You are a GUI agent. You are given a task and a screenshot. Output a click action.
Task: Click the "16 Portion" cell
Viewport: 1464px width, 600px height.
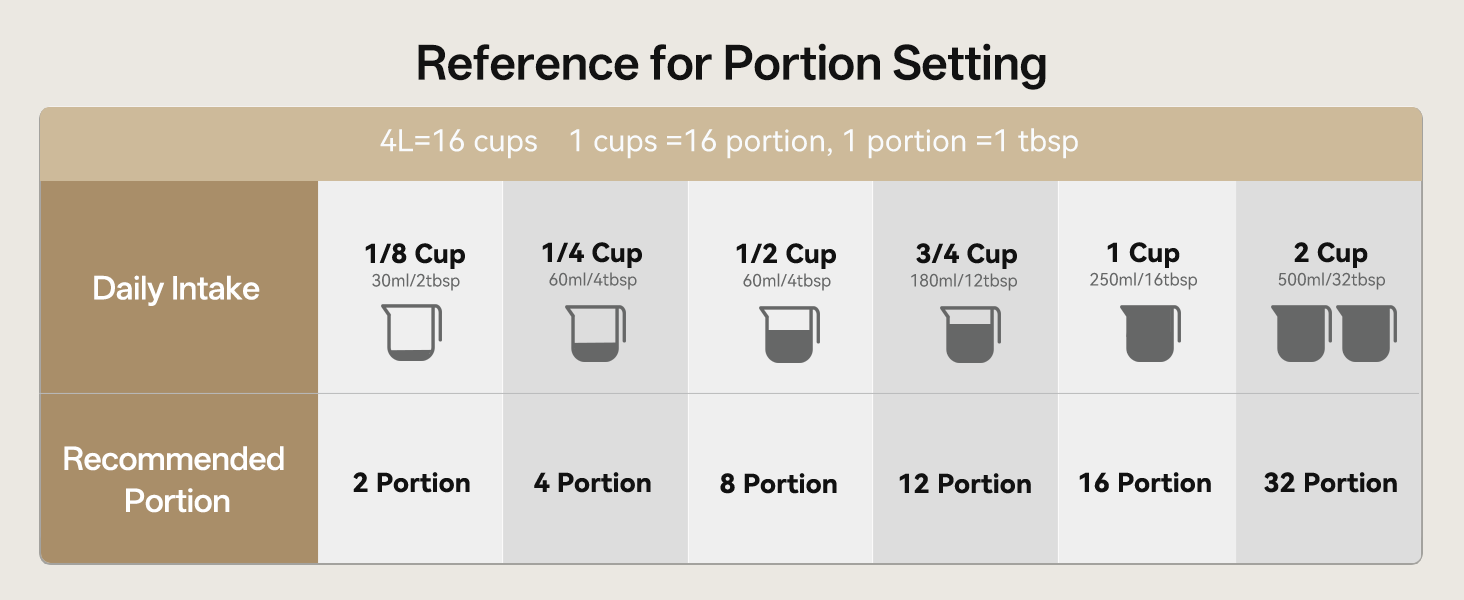point(1145,483)
